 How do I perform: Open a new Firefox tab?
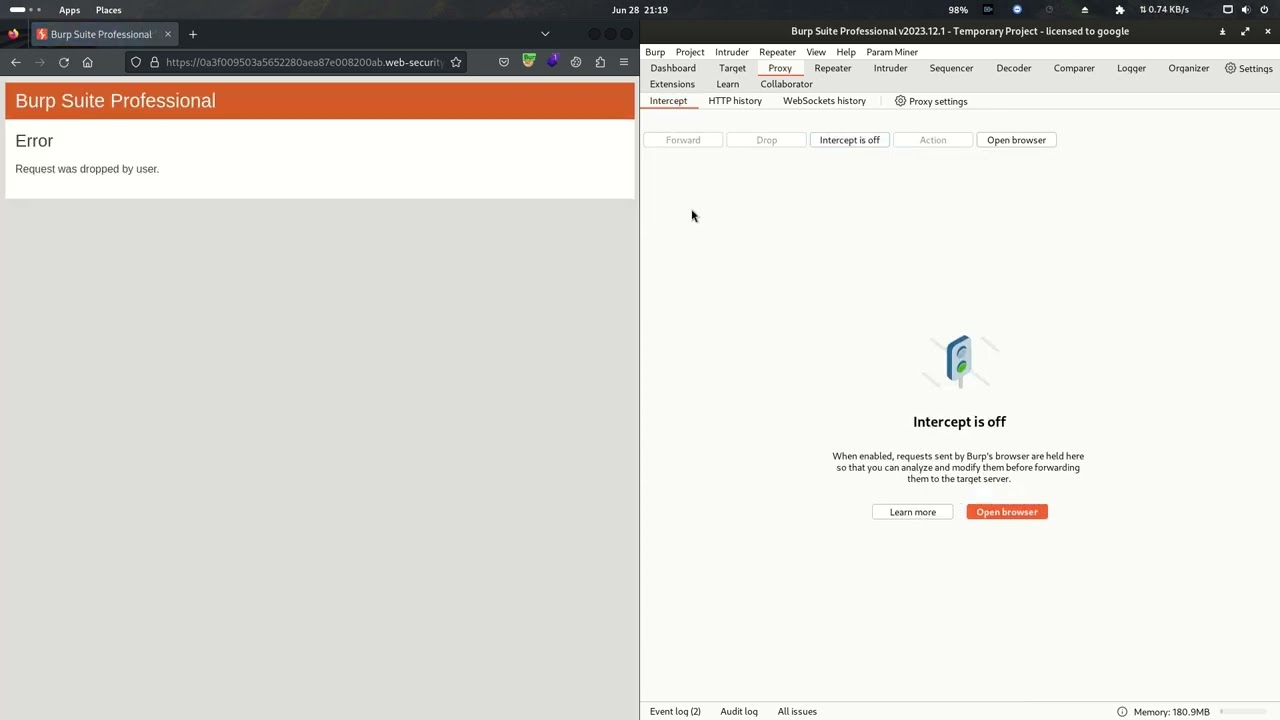[193, 34]
